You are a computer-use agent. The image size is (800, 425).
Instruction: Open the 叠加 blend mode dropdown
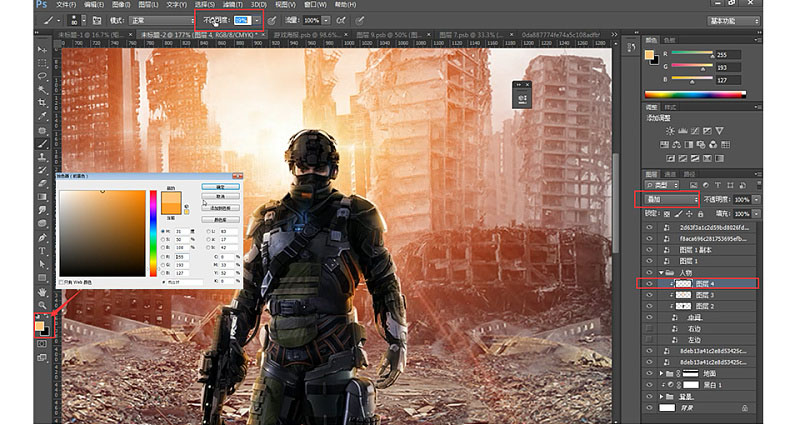tap(671, 199)
